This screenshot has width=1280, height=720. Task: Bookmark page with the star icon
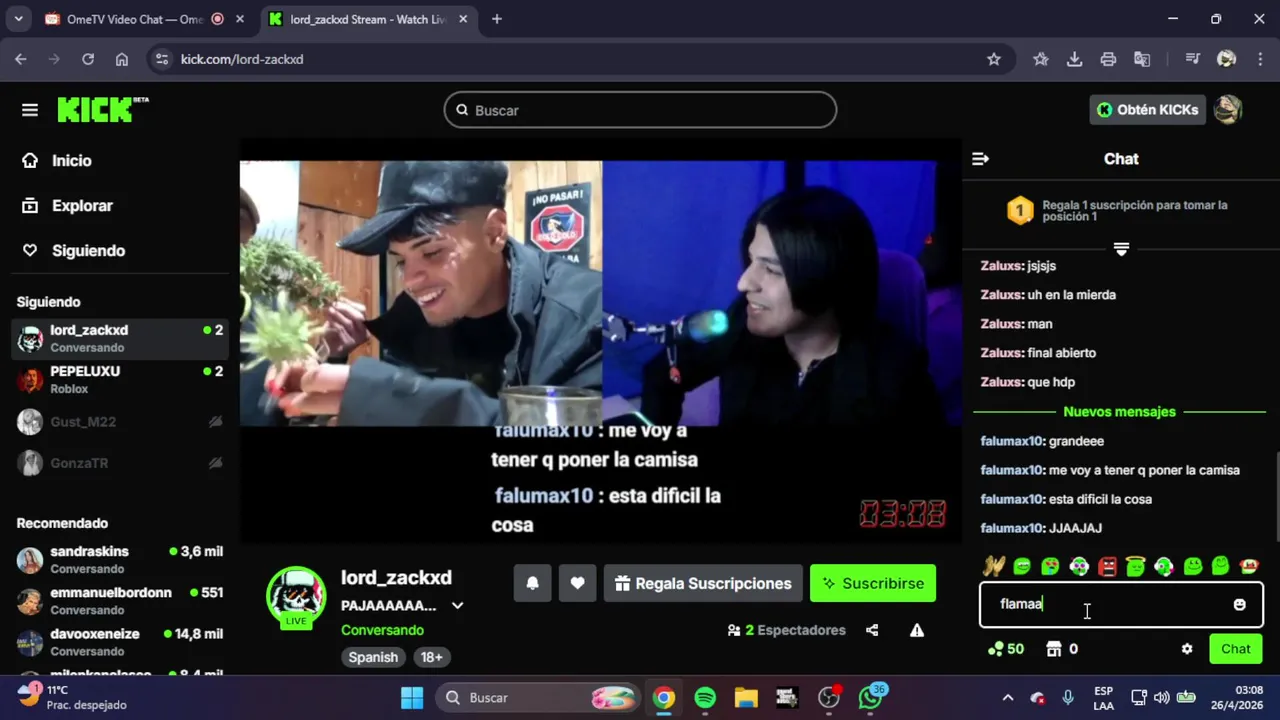pyautogui.click(x=994, y=59)
